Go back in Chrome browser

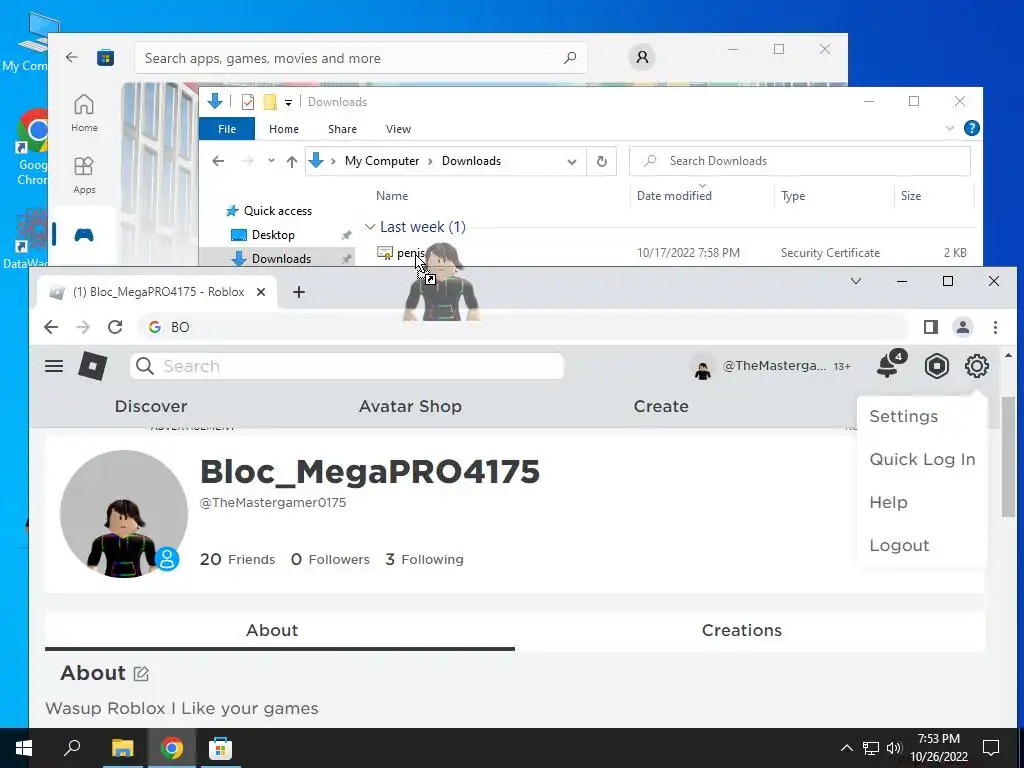[x=51, y=327]
